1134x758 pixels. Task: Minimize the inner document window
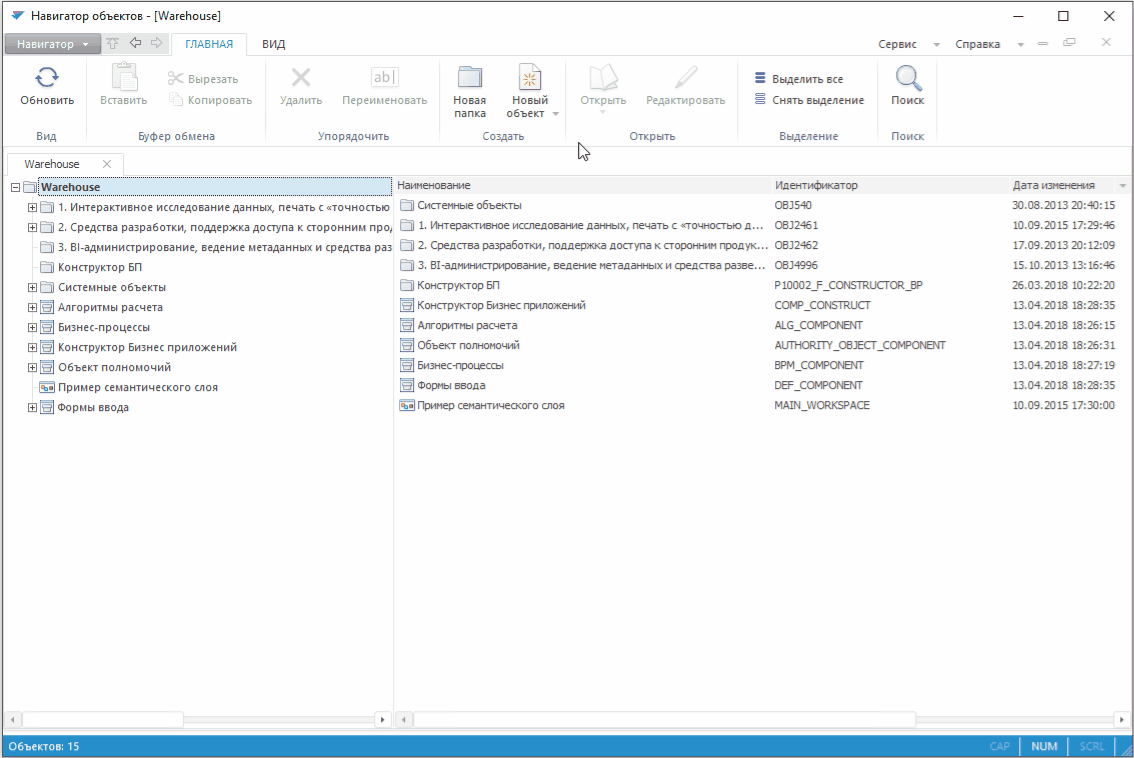click(x=1042, y=43)
